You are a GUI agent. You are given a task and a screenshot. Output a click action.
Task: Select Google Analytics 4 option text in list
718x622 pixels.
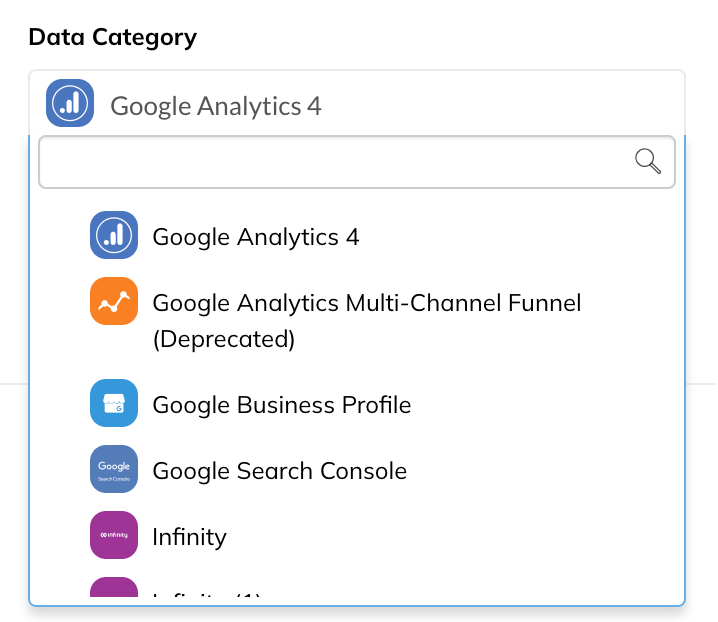coord(256,237)
